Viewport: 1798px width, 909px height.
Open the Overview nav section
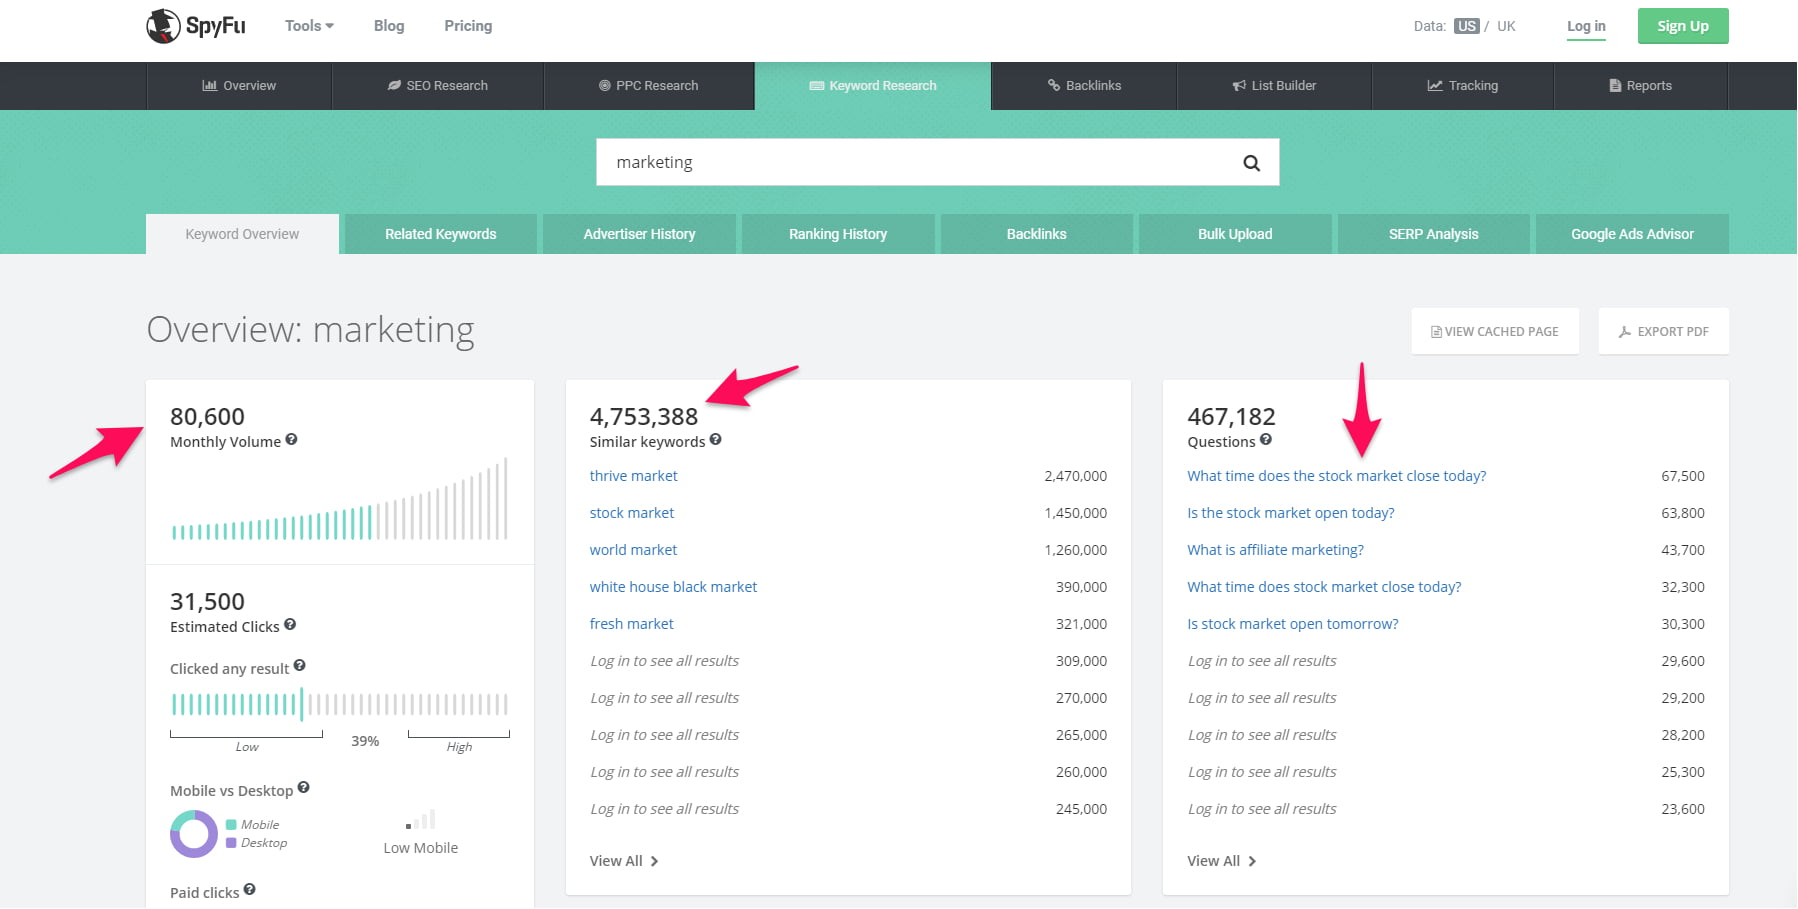coord(239,86)
